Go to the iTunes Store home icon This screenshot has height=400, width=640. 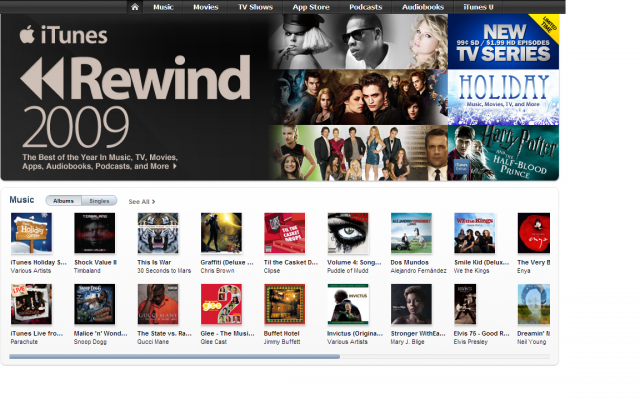[x=135, y=7]
